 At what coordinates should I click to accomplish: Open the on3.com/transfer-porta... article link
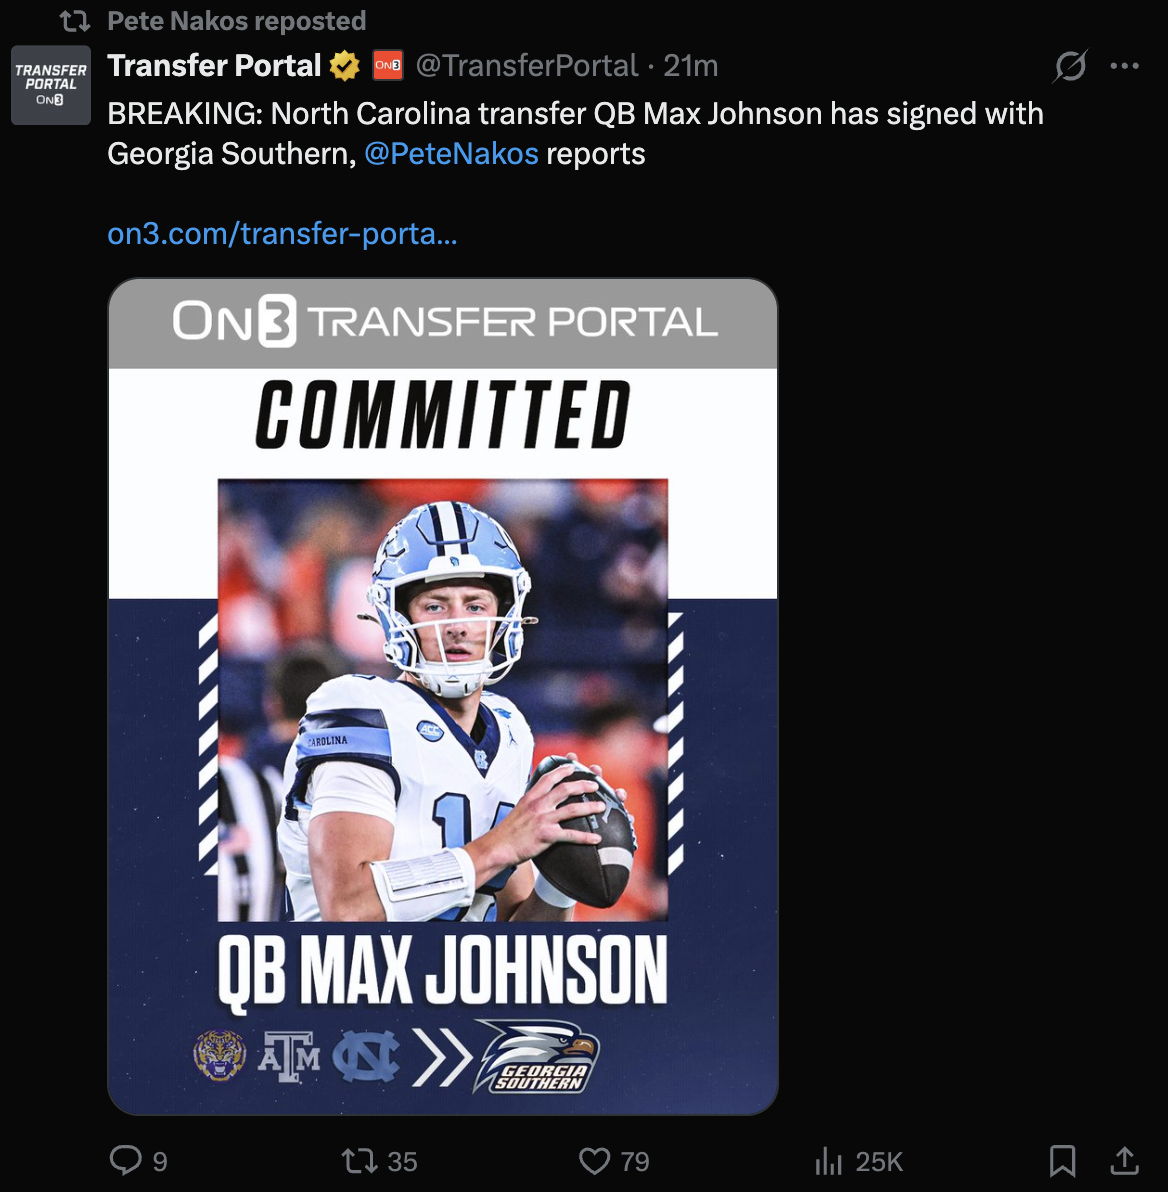(282, 234)
